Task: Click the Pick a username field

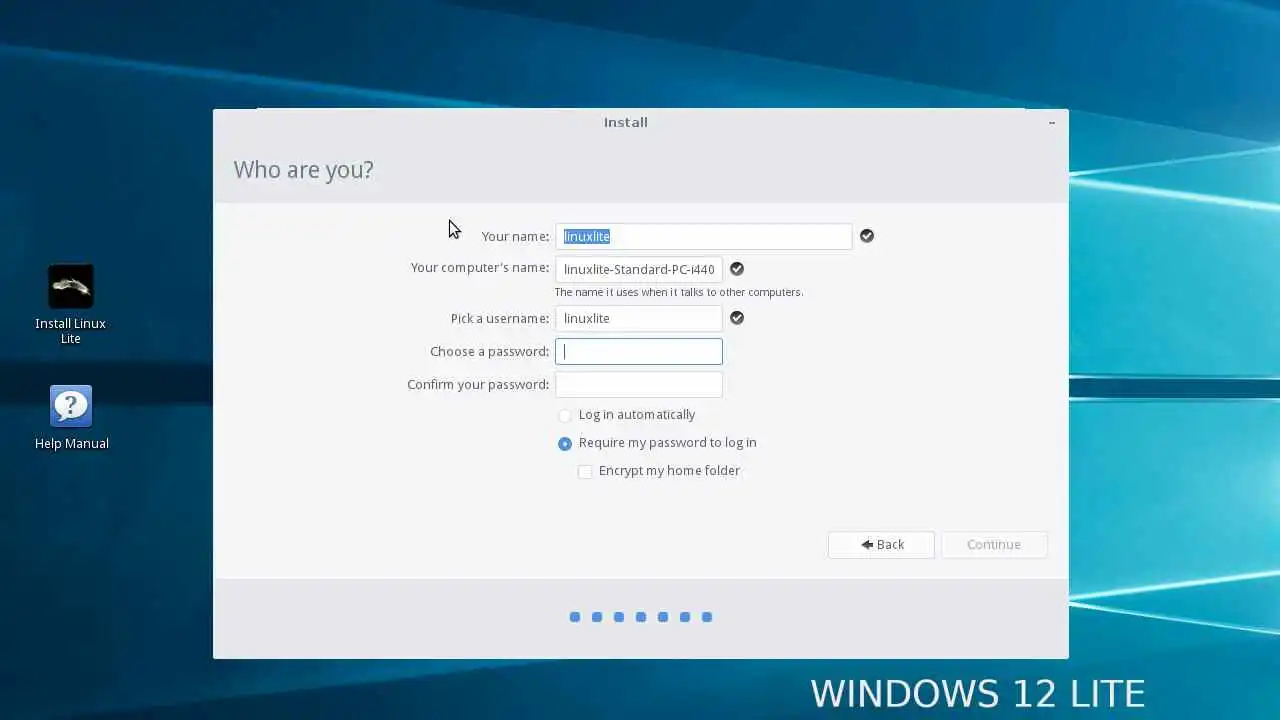Action: pos(639,318)
